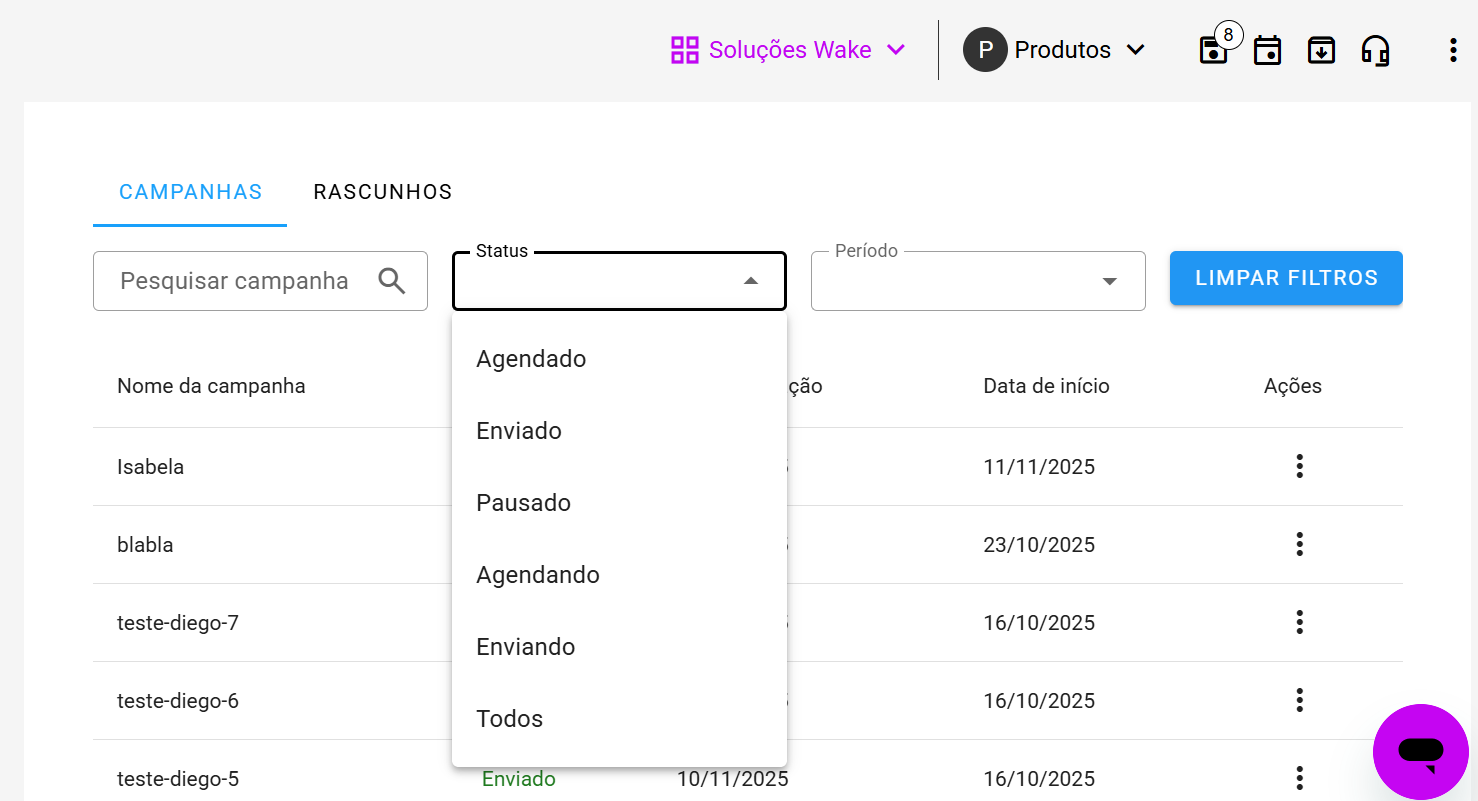Click the Limpar Filtros button
Screen dimensions: 1478x801
tap(1286, 278)
